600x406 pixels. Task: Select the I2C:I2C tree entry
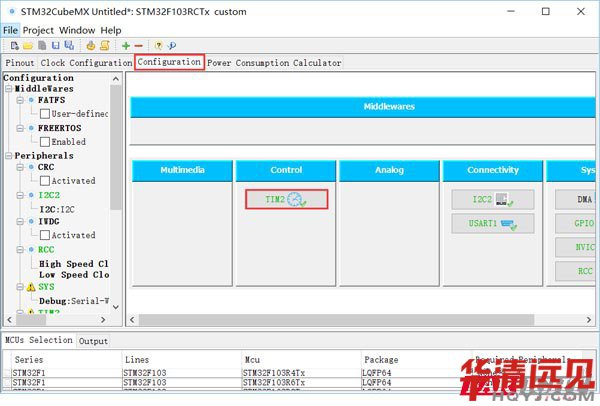click(x=57, y=209)
